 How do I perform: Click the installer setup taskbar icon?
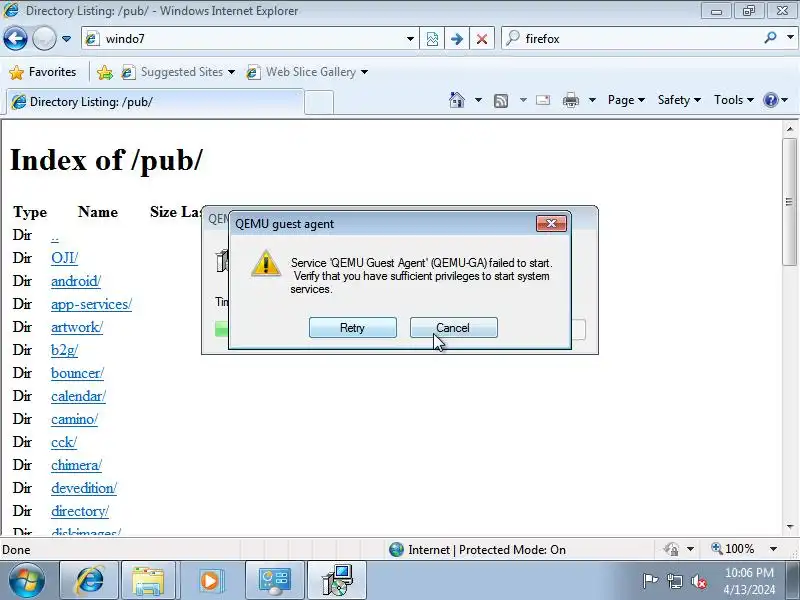(x=337, y=581)
